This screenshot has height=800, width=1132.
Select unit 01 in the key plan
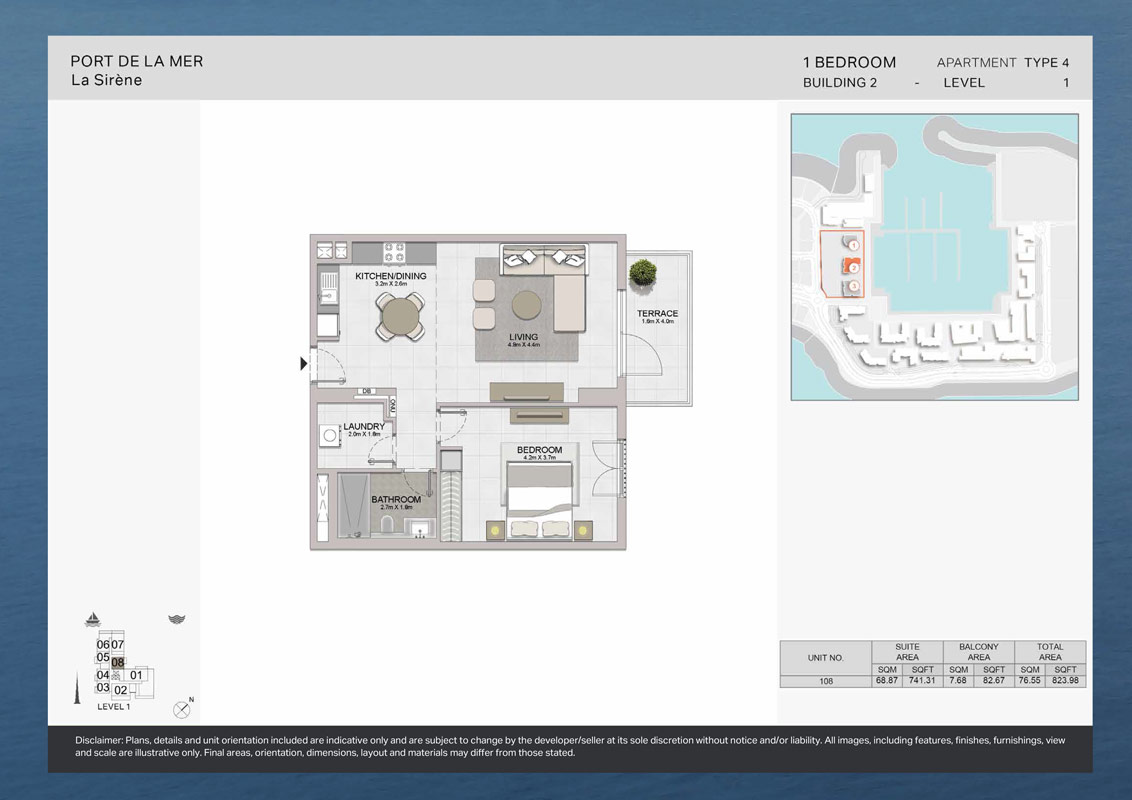[137, 675]
